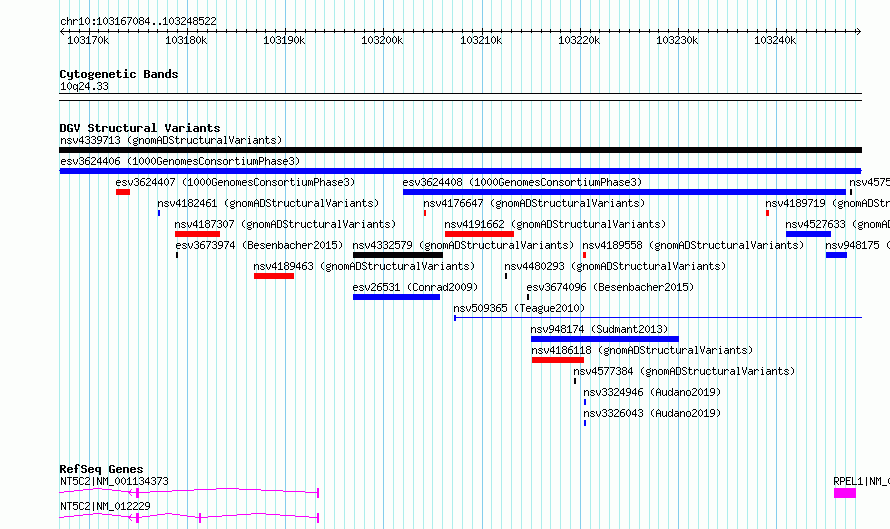
Task: Select the nsv4332579 black variant bar
Action: click(x=398, y=255)
